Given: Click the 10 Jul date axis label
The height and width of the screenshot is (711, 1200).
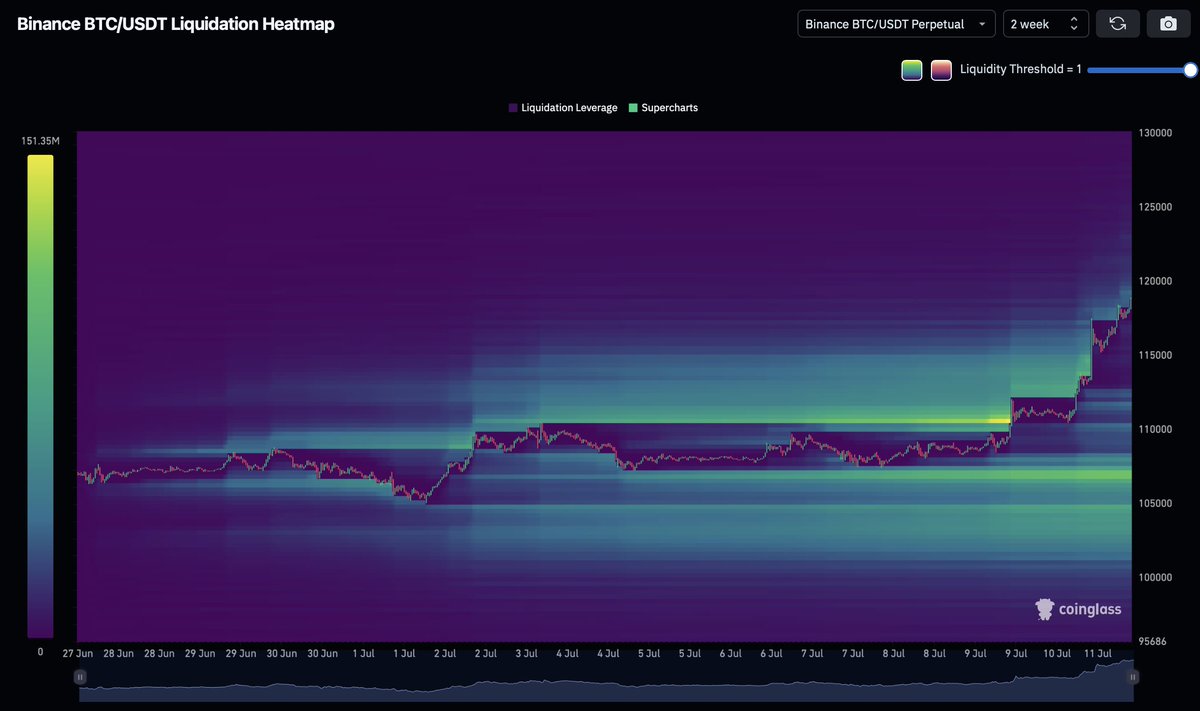Looking at the screenshot, I should pos(1057,653).
